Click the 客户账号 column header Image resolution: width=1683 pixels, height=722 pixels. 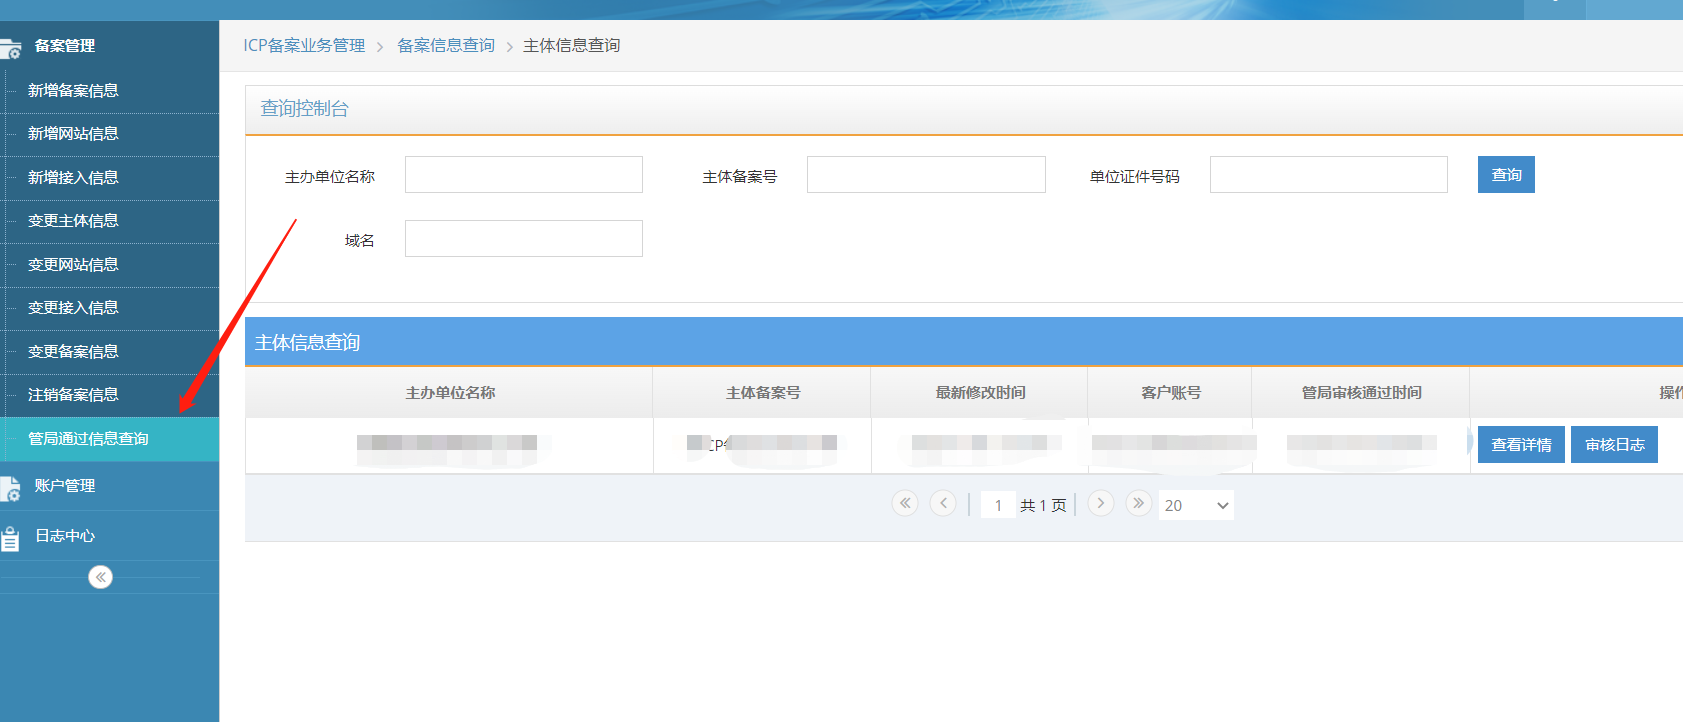[x=1171, y=393]
